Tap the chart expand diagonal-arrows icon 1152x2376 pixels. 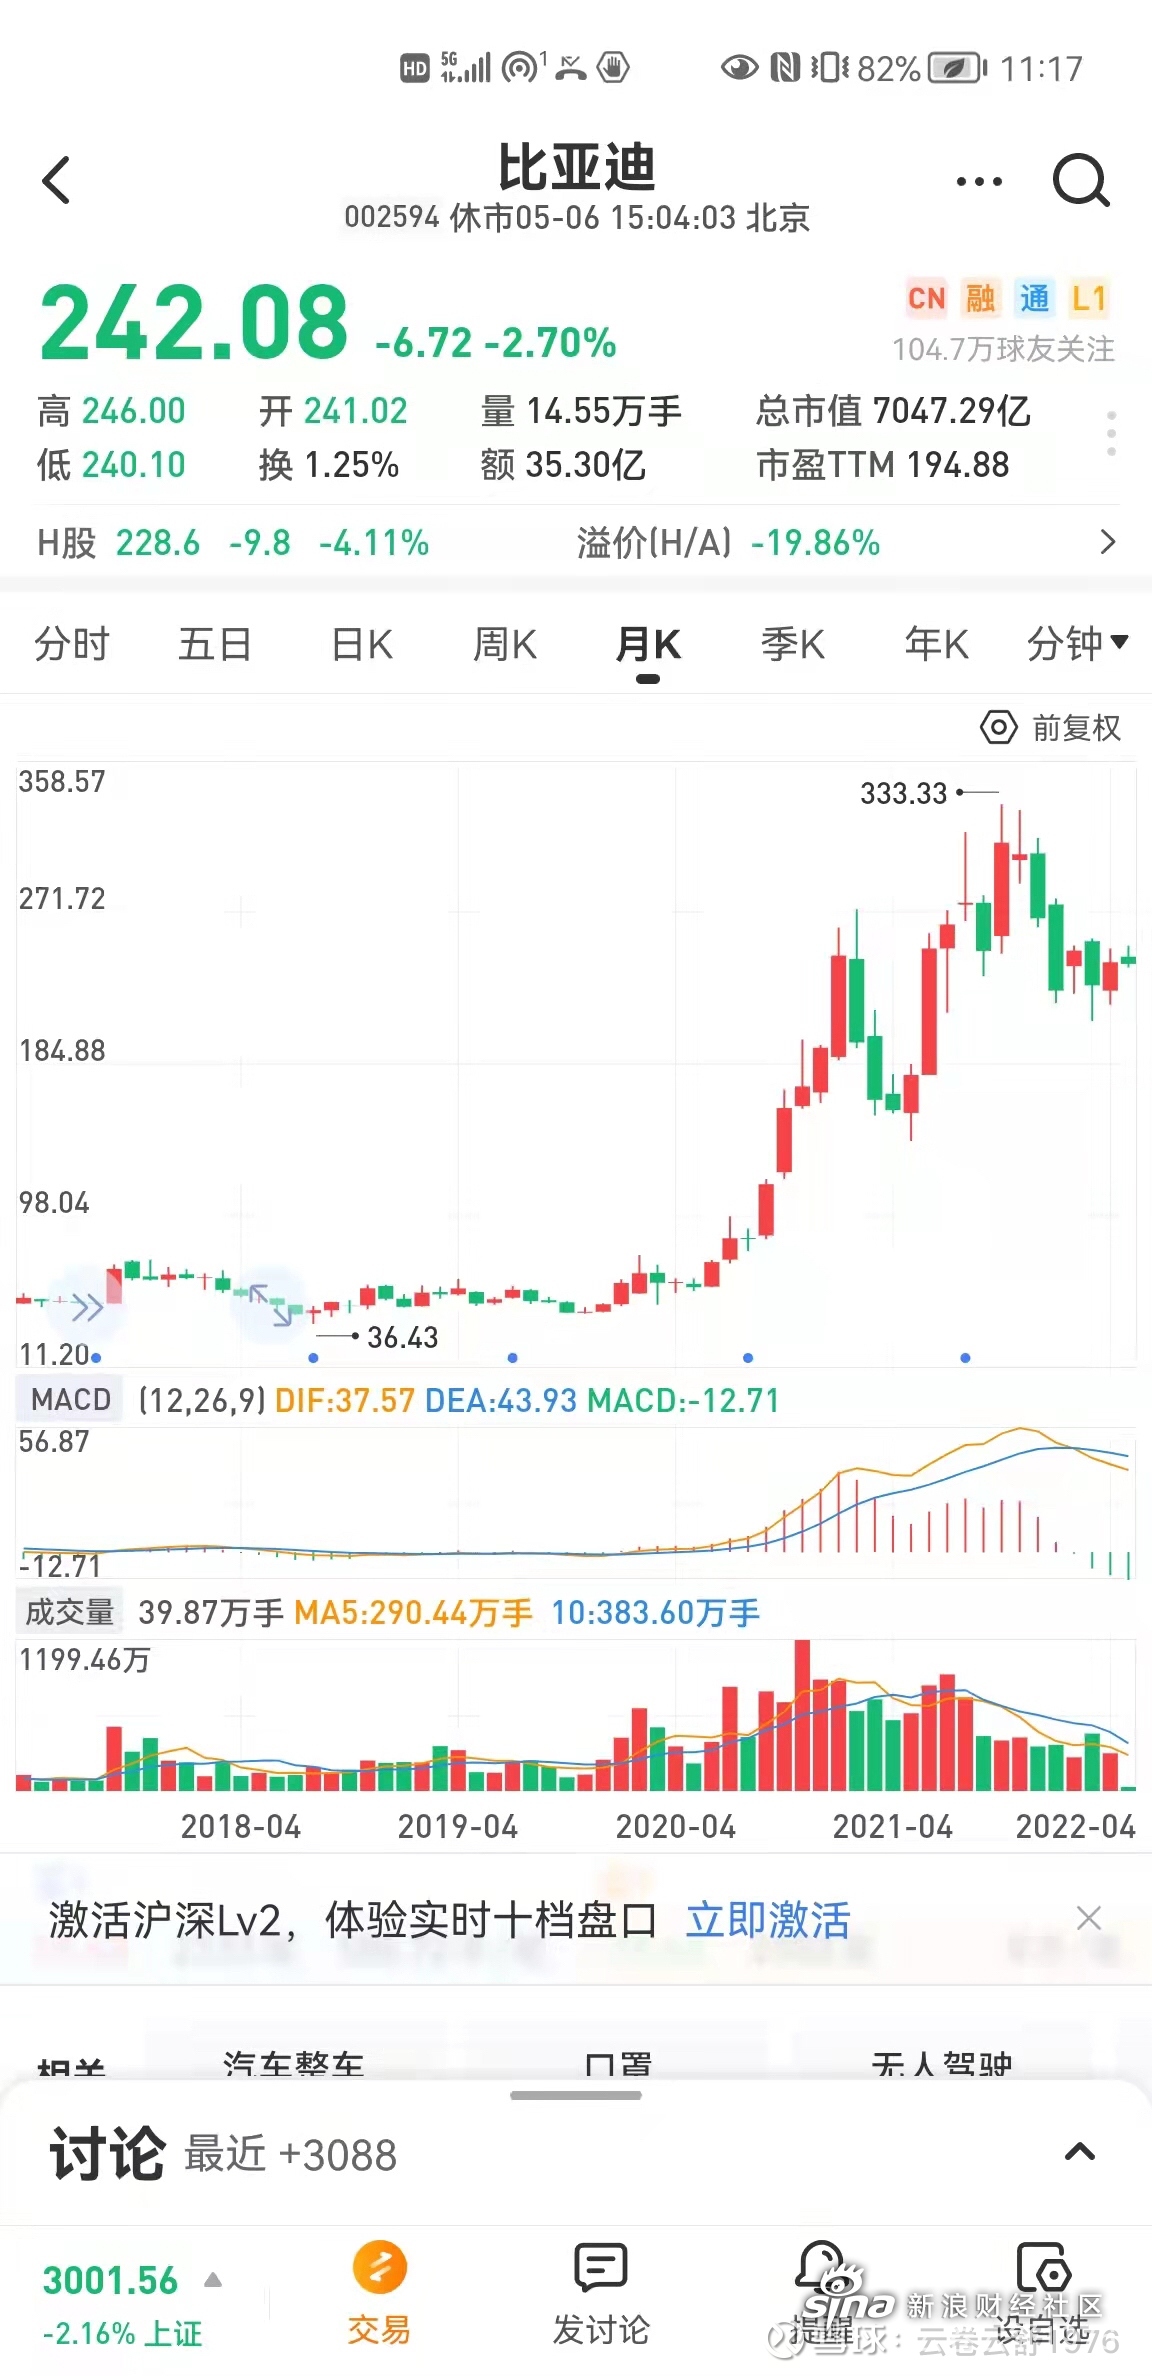click(269, 1304)
